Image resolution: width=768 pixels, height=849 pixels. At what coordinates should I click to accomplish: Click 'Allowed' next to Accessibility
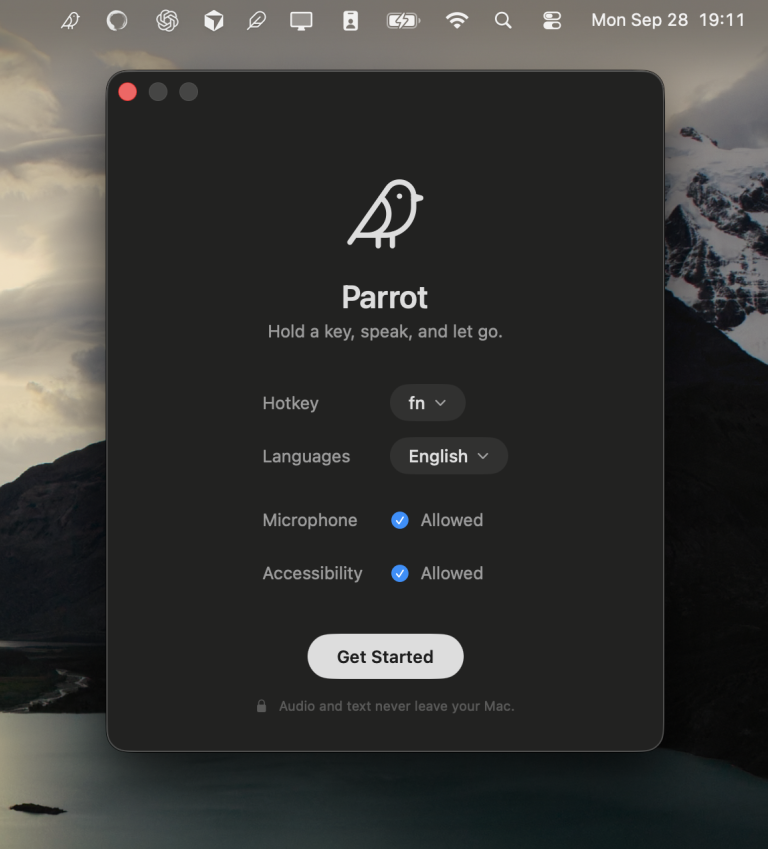click(452, 573)
